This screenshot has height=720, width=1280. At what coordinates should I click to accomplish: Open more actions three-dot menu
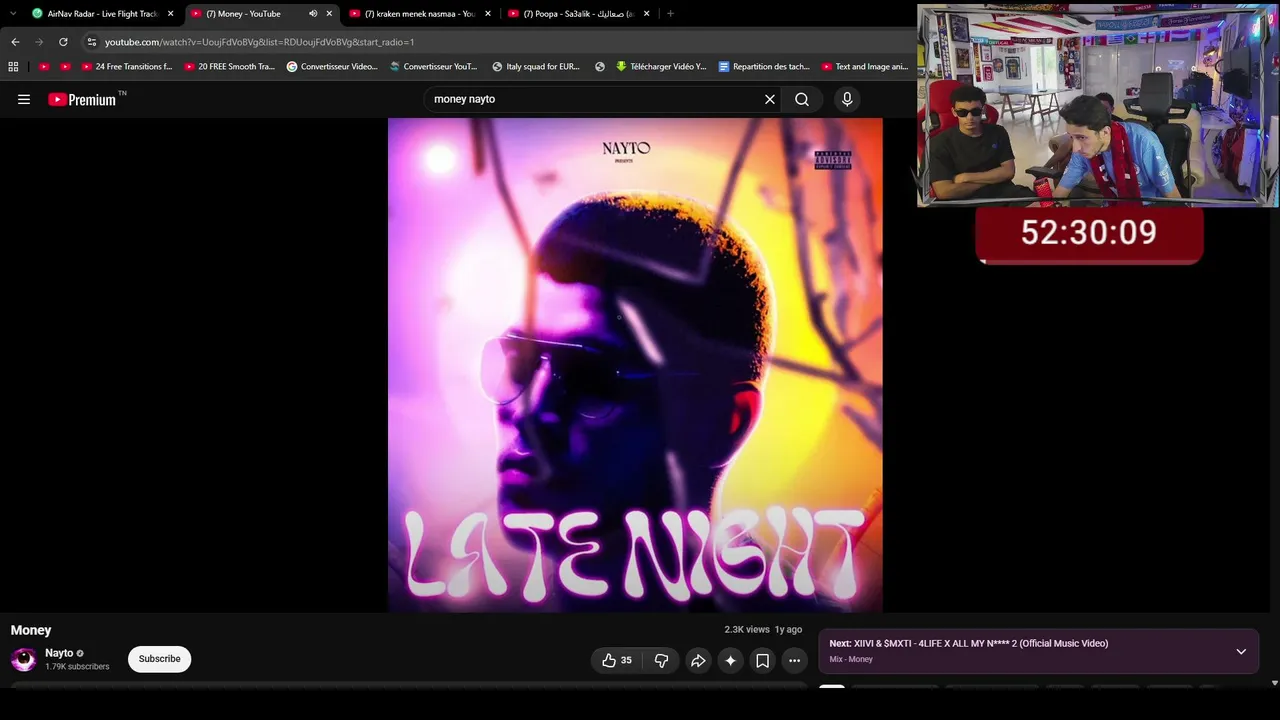pyautogui.click(x=794, y=660)
